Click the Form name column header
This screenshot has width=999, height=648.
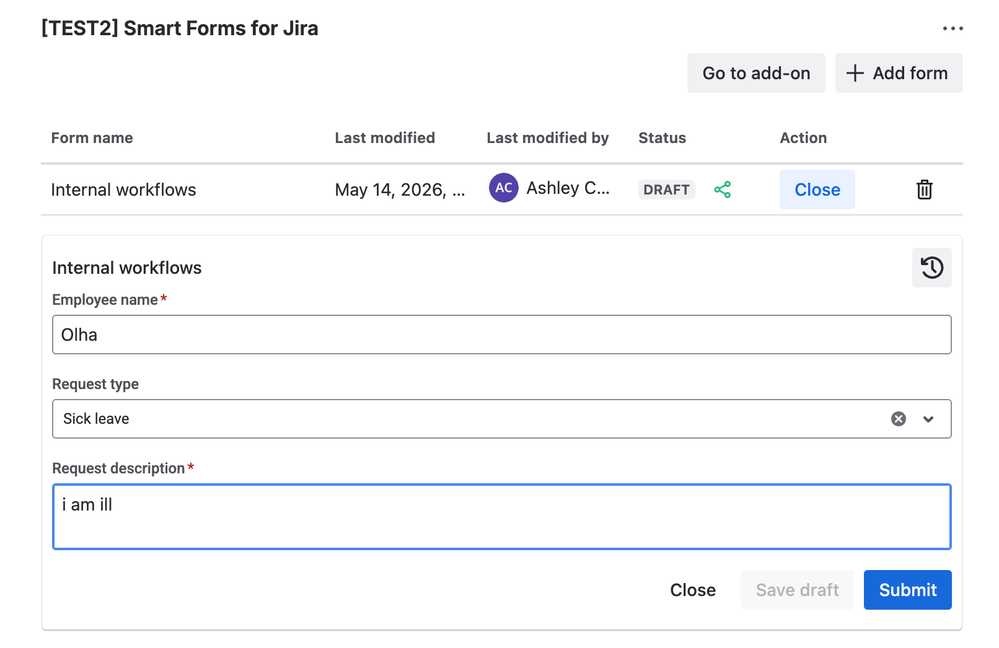[x=92, y=138]
